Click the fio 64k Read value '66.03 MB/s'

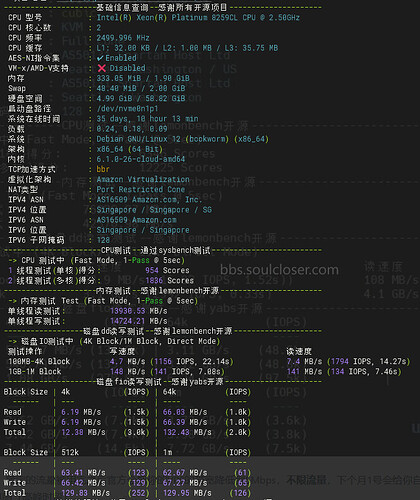pos(185,412)
